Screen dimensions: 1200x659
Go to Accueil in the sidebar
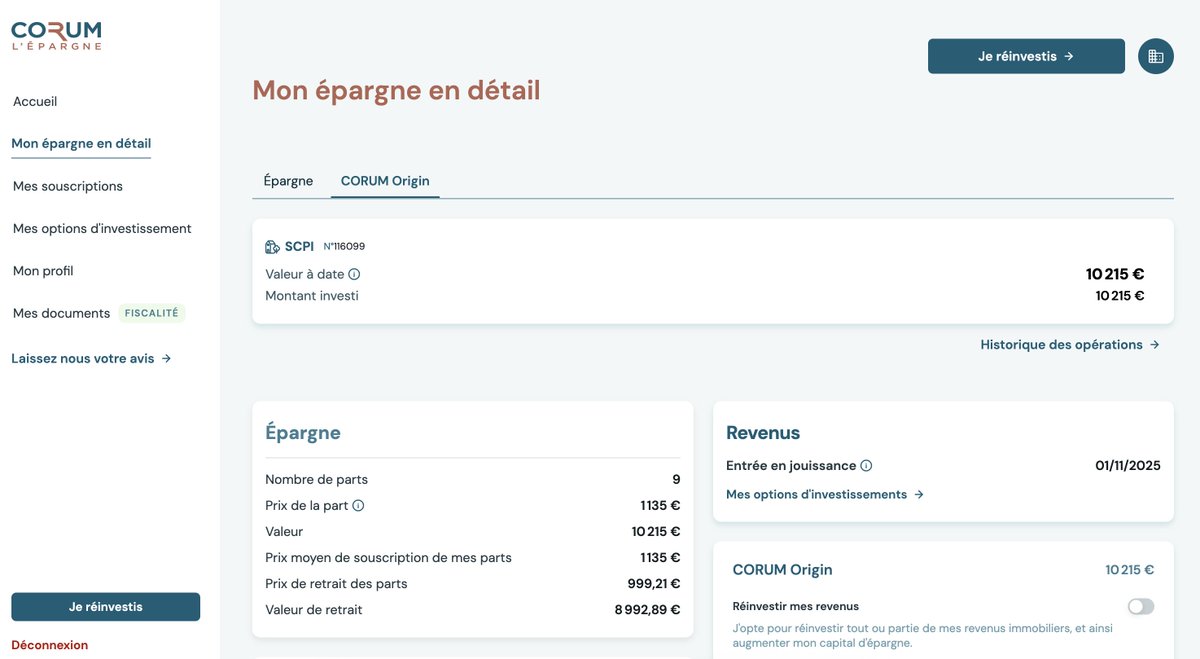coord(35,101)
